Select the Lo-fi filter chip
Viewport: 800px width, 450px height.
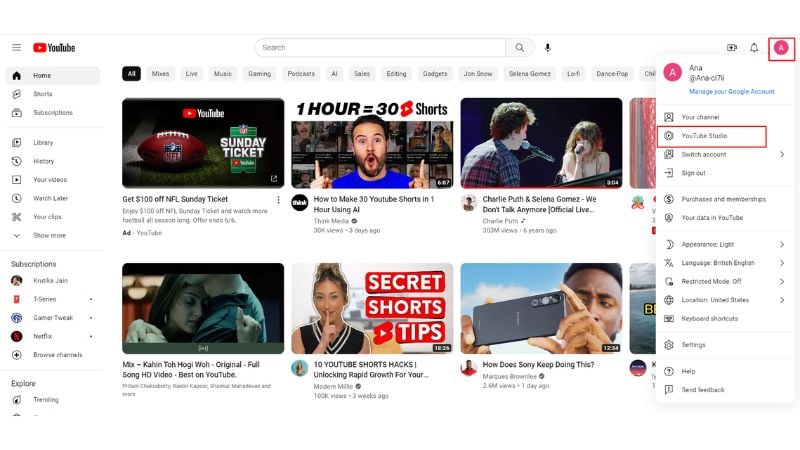[x=573, y=73]
